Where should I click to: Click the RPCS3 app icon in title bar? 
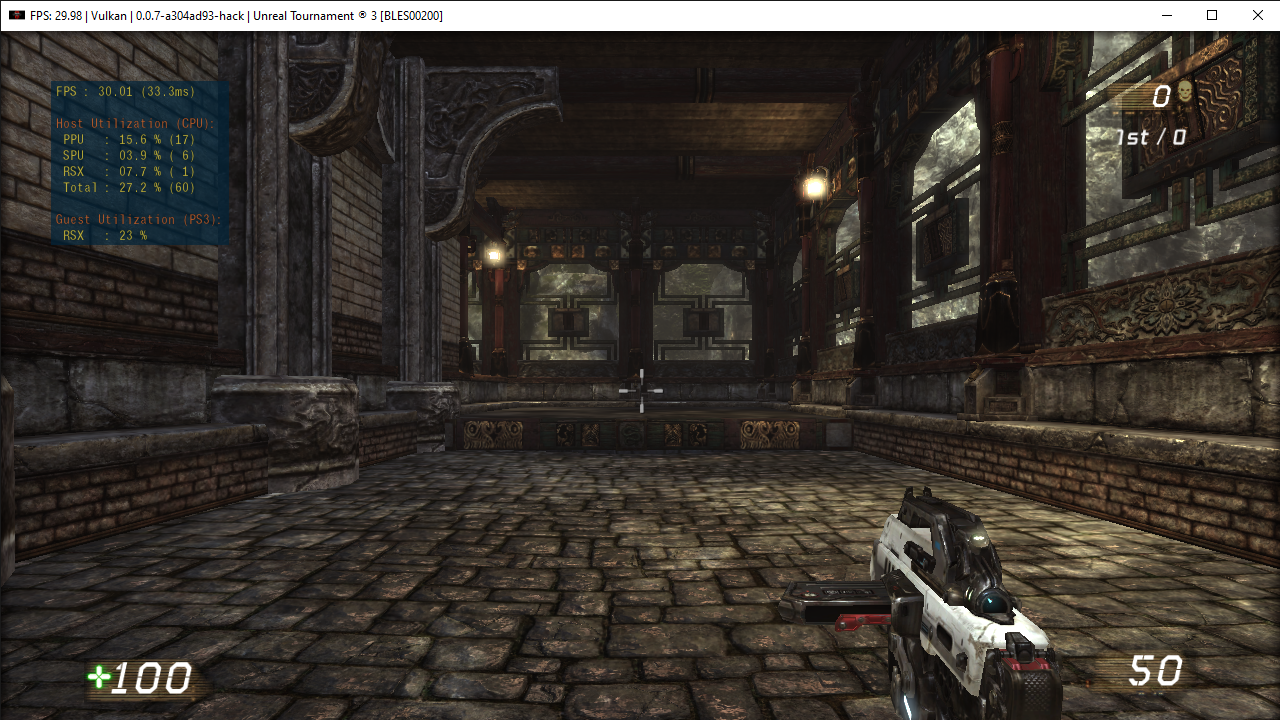coord(17,15)
